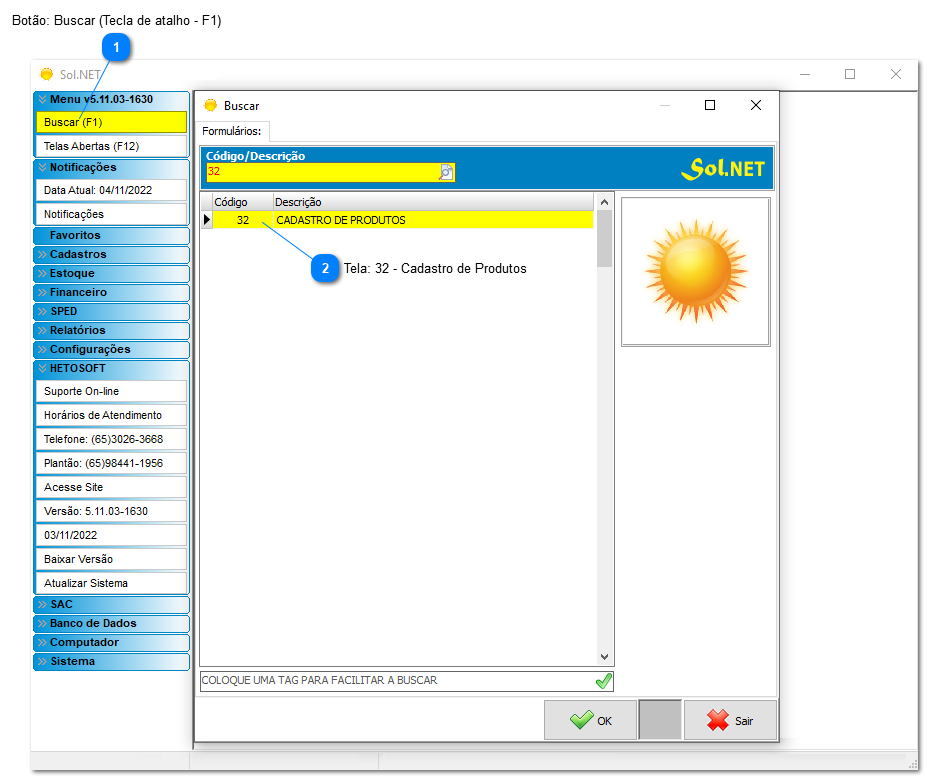Click the tag input field
The height and width of the screenshot is (779, 927).
tap(395, 681)
